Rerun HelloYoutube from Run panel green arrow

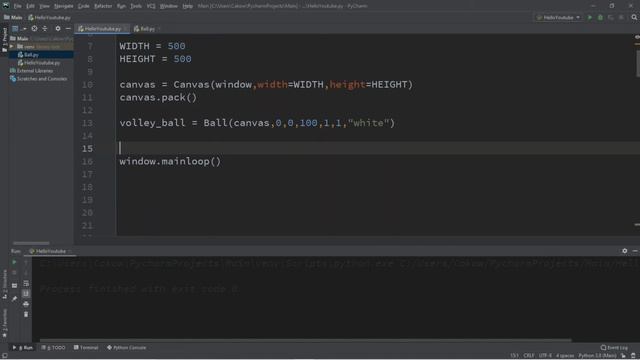click(x=14, y=262)
